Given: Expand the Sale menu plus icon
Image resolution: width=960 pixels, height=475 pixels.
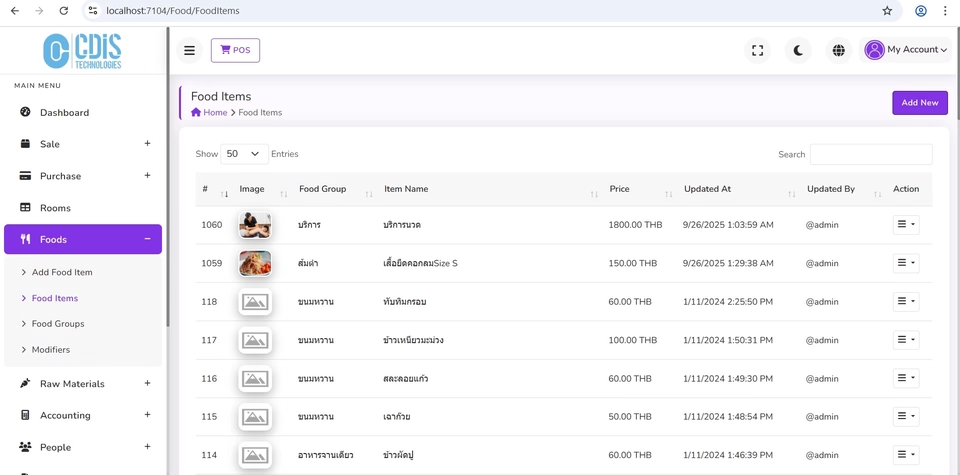Looking at the screenshot, I should tap(147, 144).
